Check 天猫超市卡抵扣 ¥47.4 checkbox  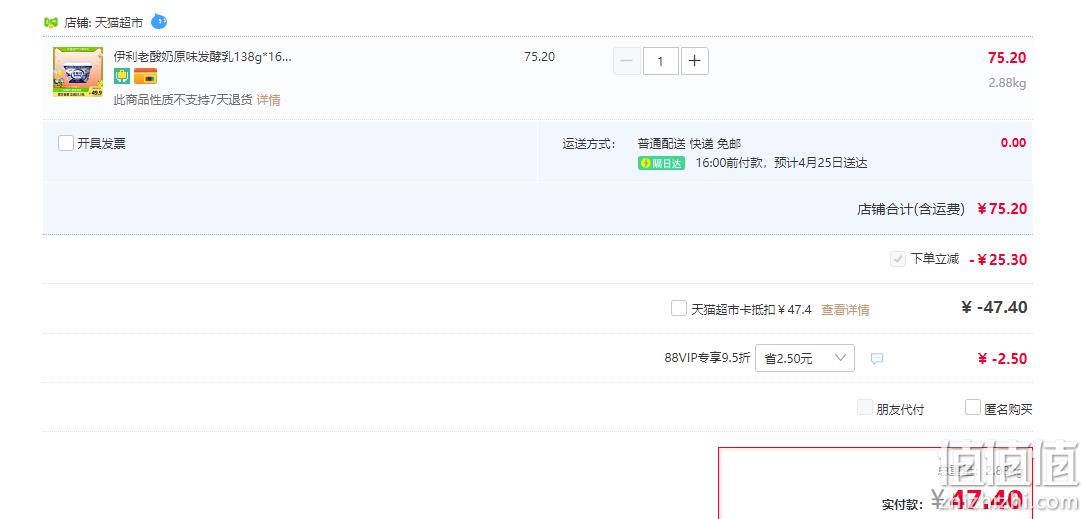[679, 308]
